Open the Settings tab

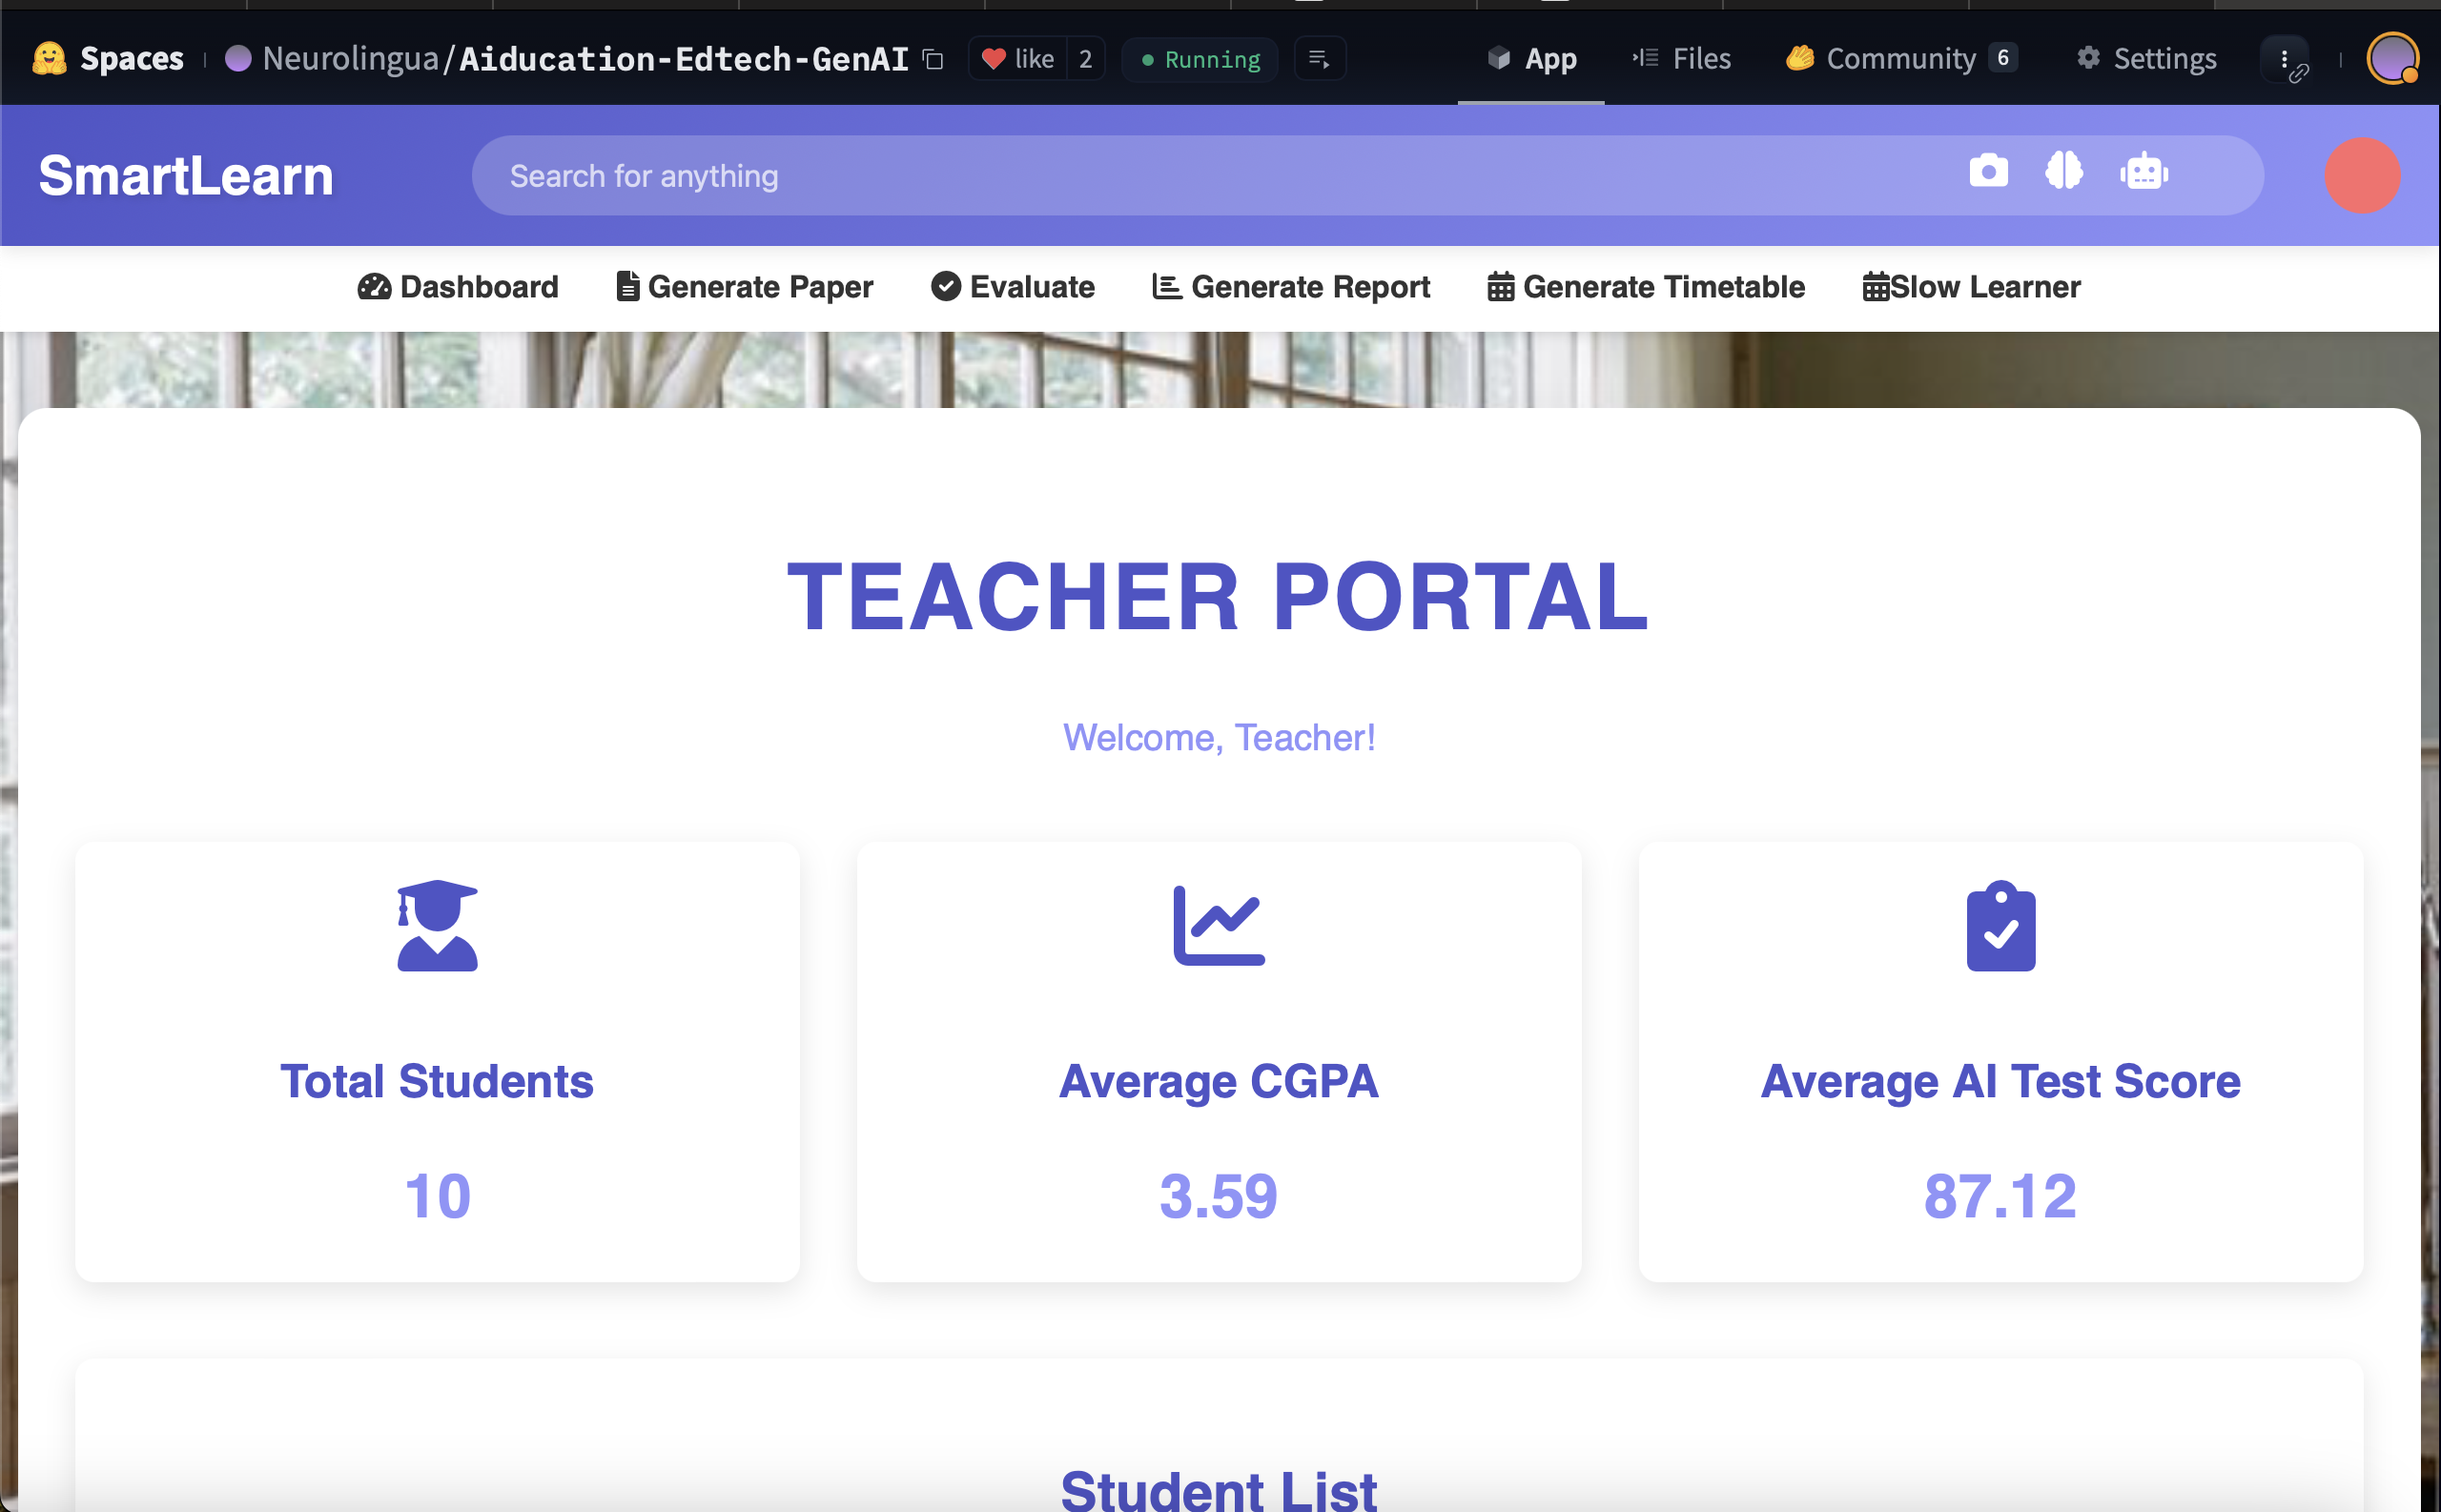[x=2146, y=60]
